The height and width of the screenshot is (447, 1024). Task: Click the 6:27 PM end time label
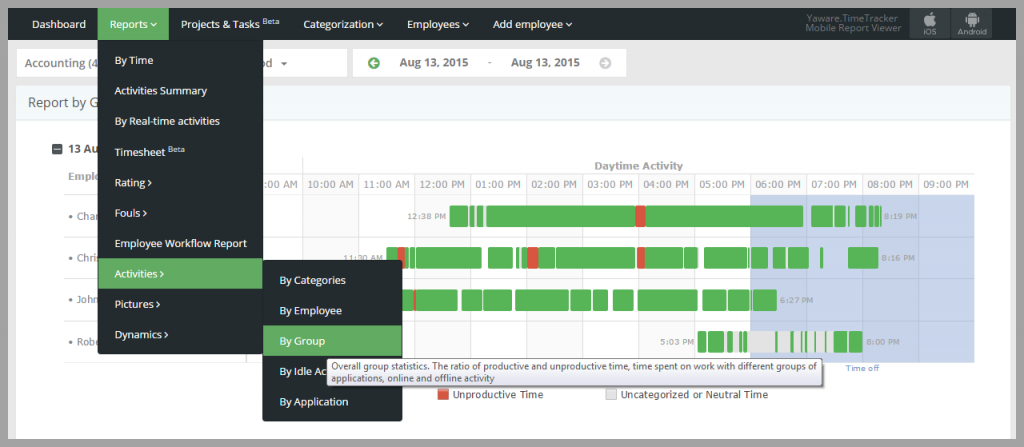(796, 301)
